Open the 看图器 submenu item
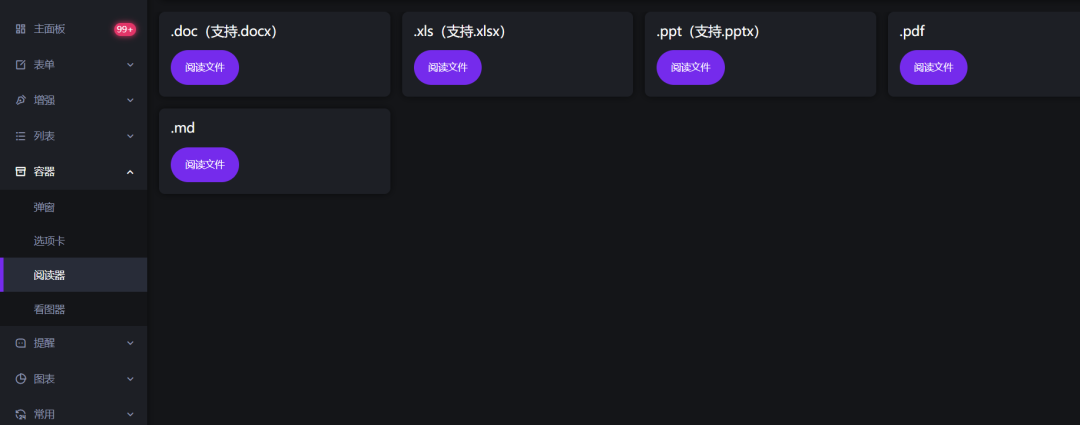The image size is (1080, 425). pyautogui.click(x=74, y=309)
